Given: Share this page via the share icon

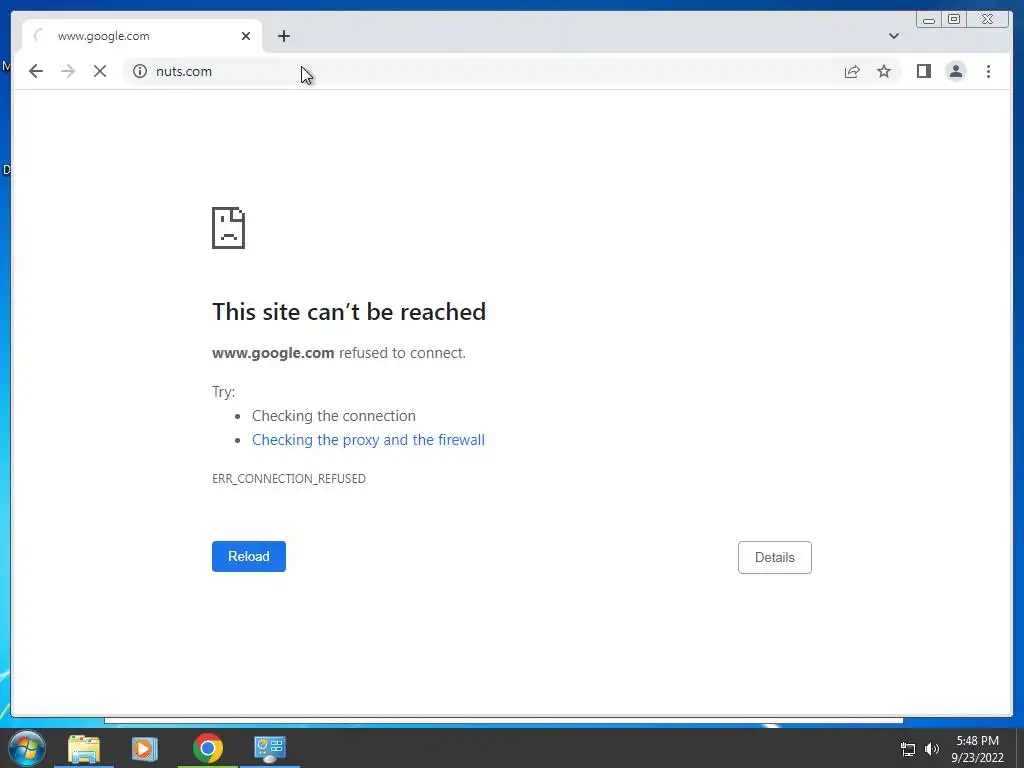Looking at the screenshot, I should 852,71.
